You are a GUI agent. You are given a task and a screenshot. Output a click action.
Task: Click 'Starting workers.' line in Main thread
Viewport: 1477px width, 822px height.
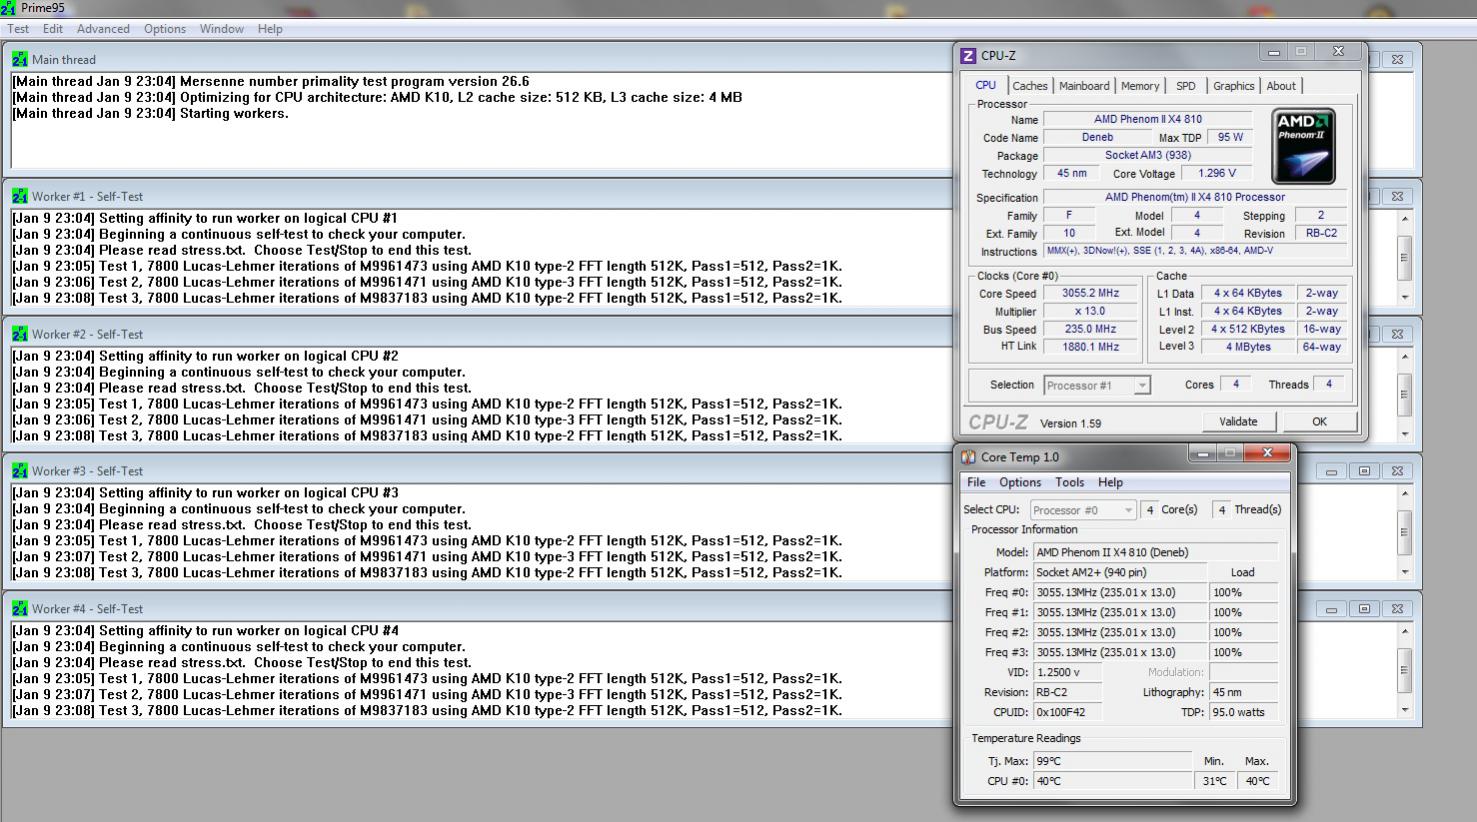150,113
